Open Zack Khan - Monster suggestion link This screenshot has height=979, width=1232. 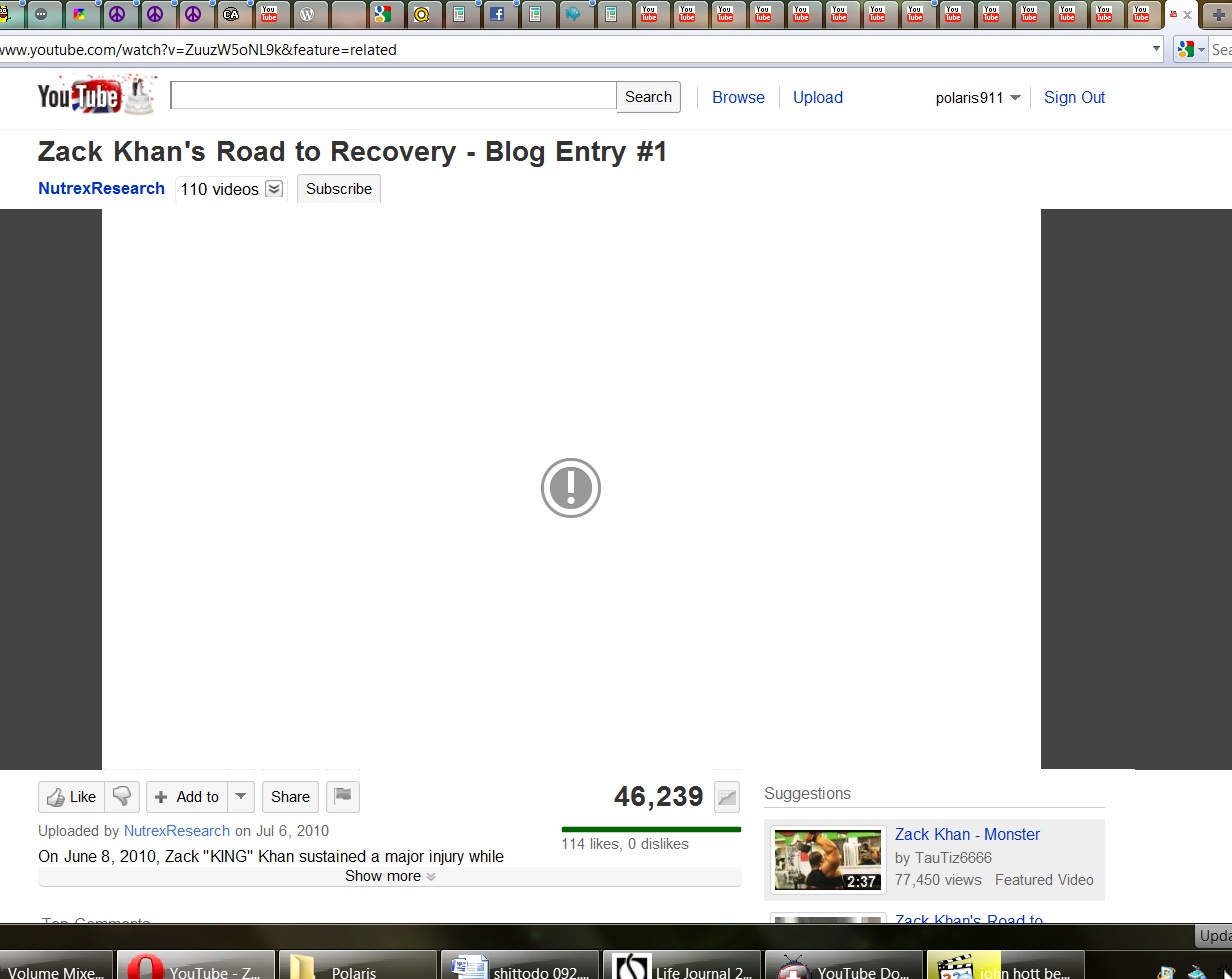pyautogui.click(x=967, y=834)
